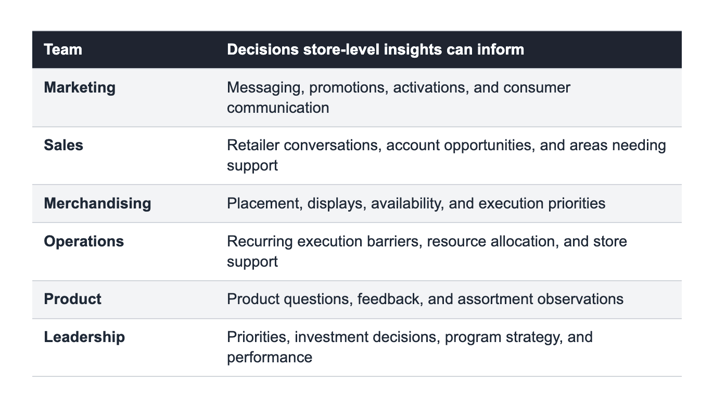Click execution priorities in Merchandising row
713x406 pixels.
click(542, 203)
